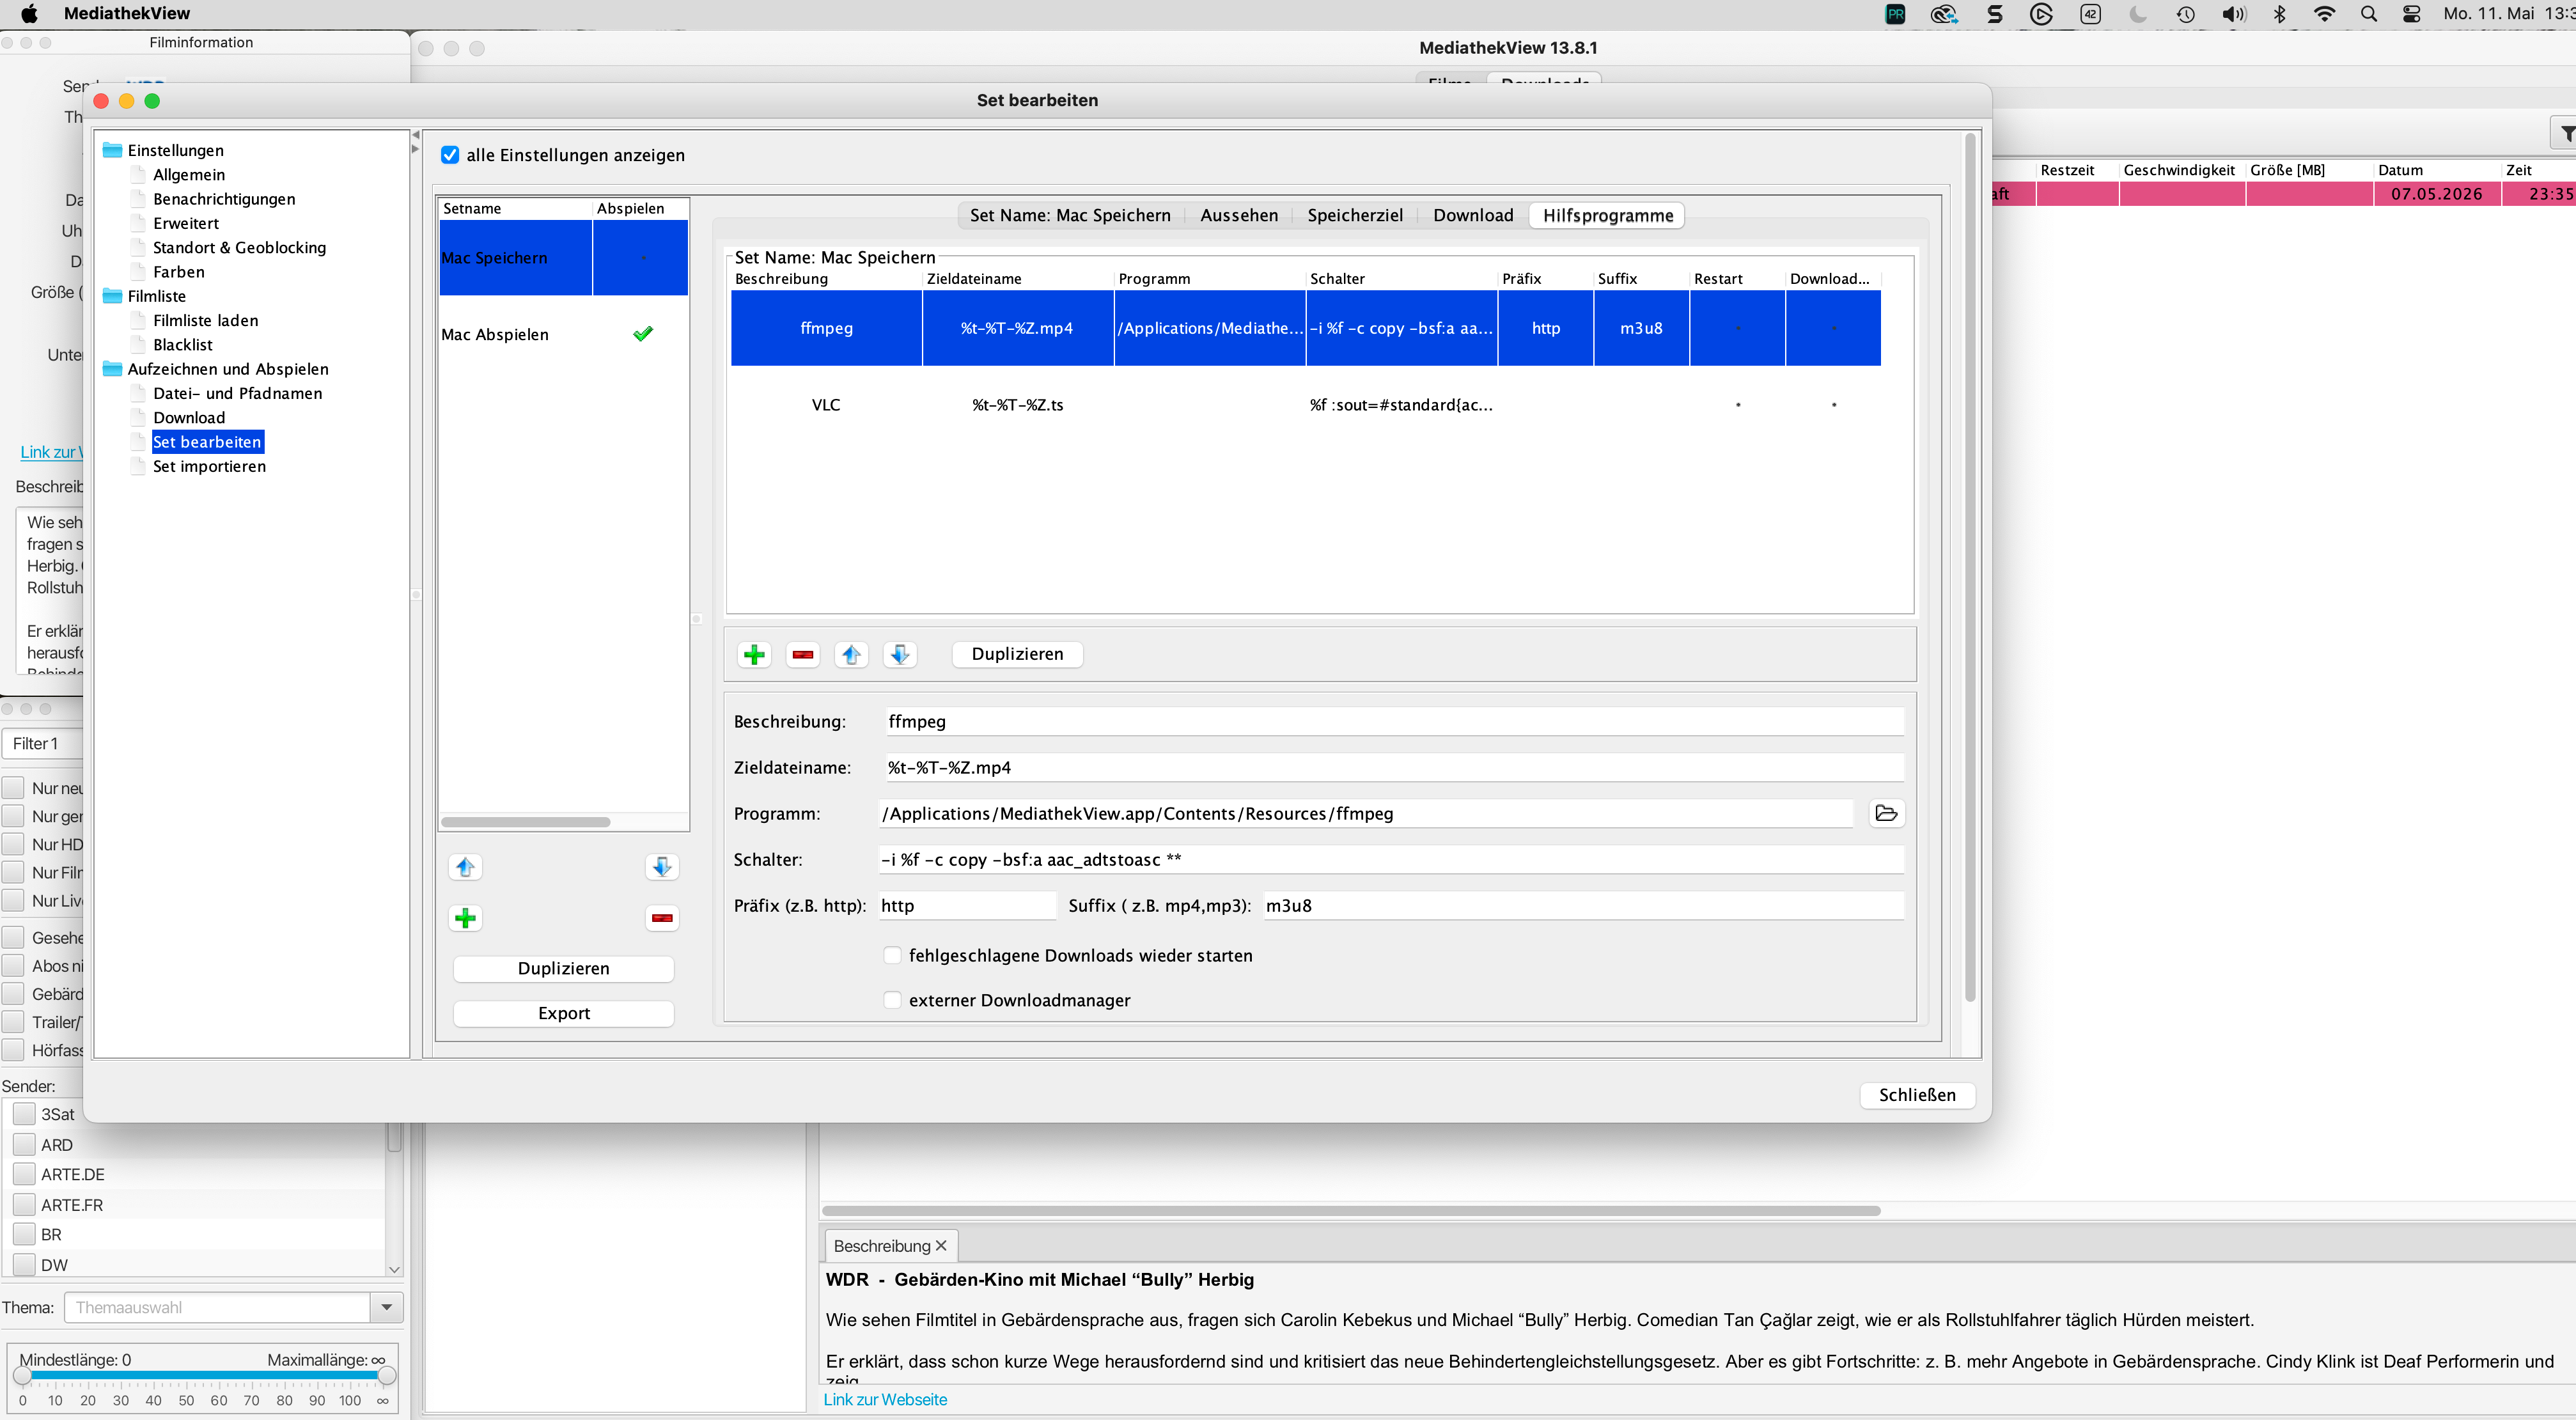Enable 'externer Downloadmanager' checkbox
Screen dimensions: 2576x1420
[x=892, y=1000]
